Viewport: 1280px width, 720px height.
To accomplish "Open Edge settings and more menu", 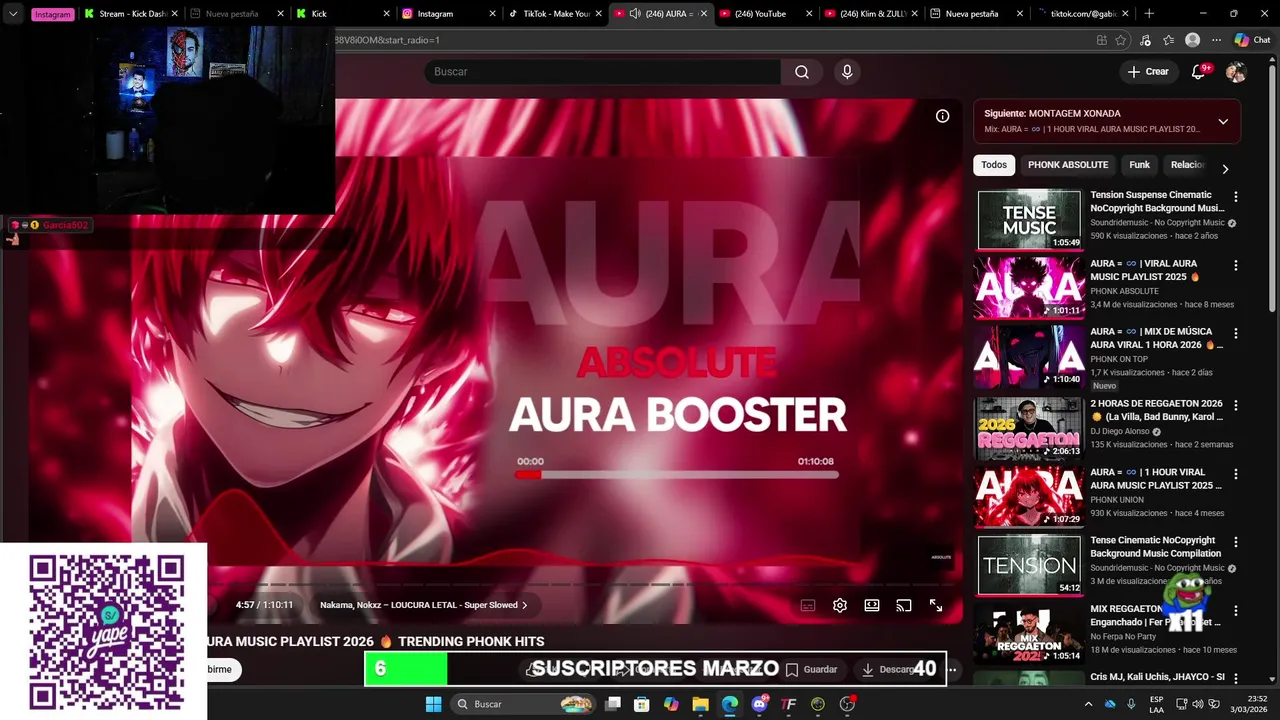I will pyautogui.click(x=1216, y=40).
